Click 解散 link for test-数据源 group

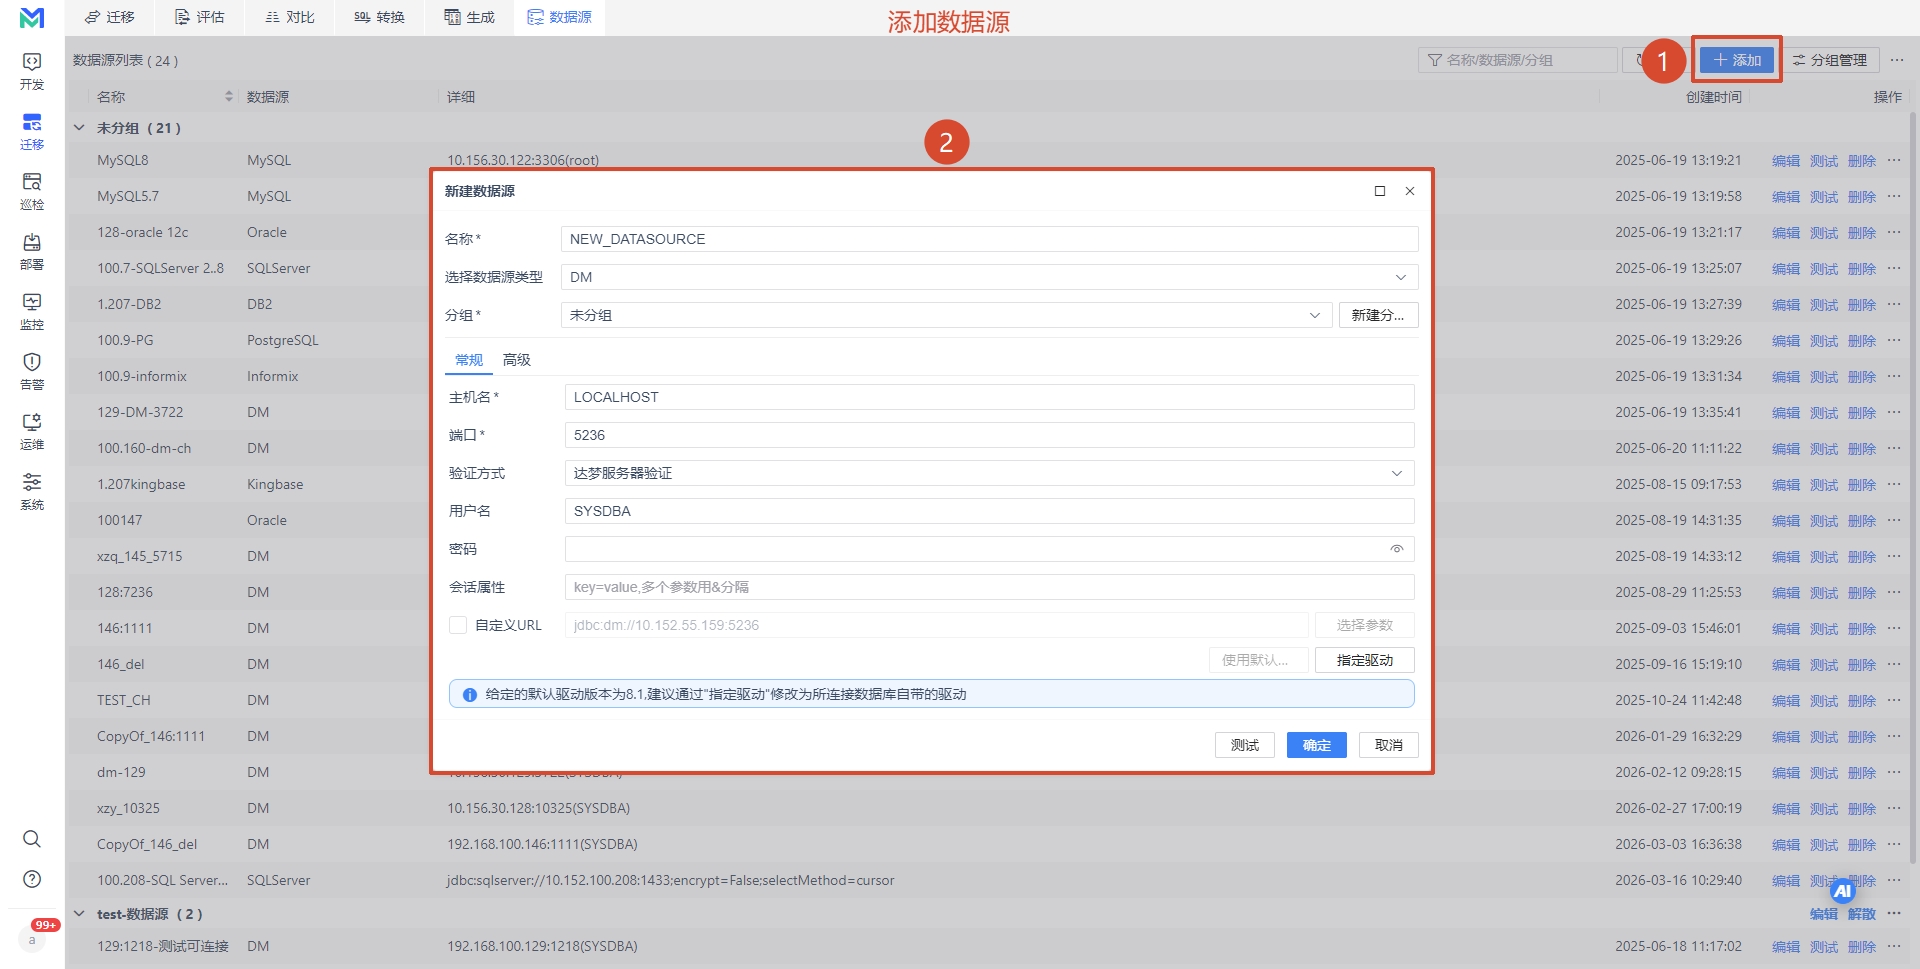pos(1862,914)
